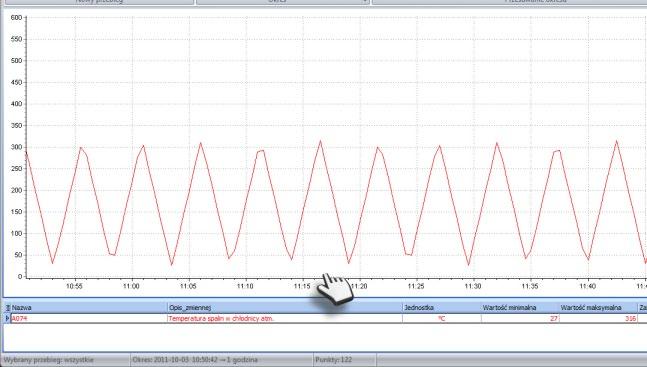647x367 pixels.
Task: Select the Temperatura spalin description cell
Action: (285, 318)
